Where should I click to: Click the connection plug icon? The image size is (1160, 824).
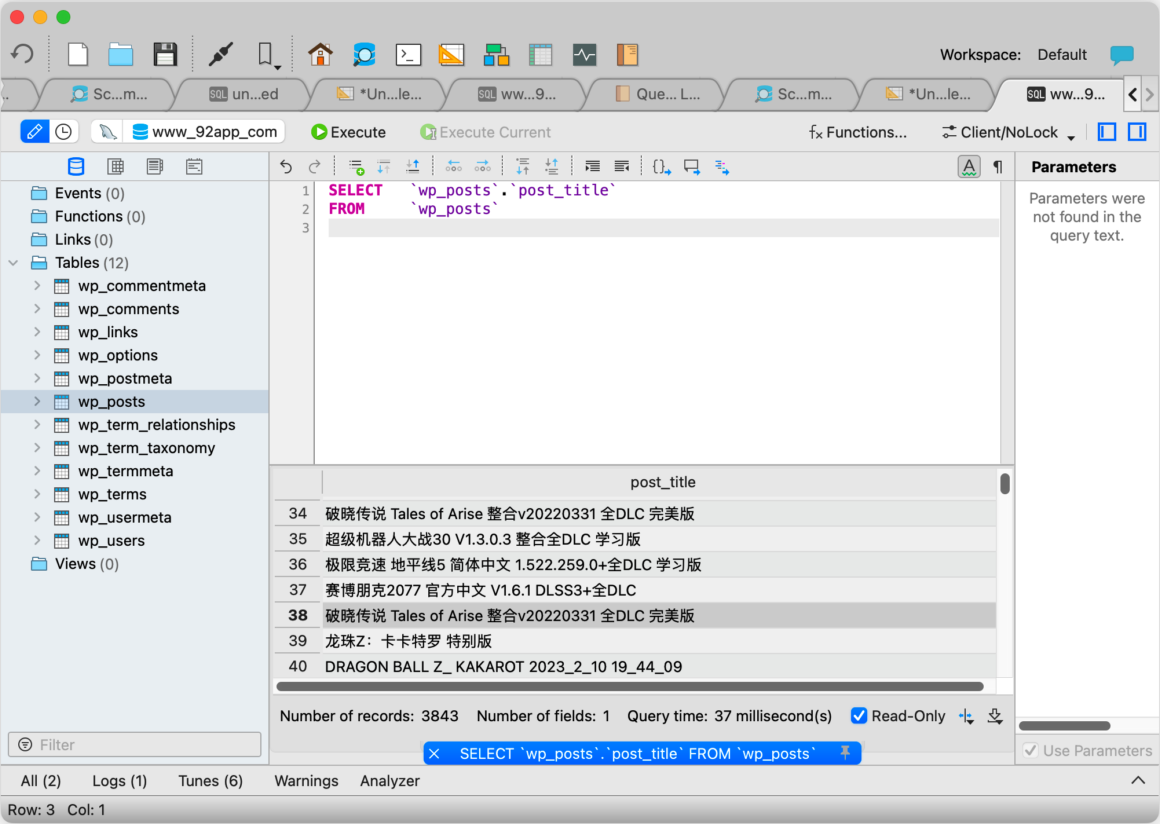tap(220, 54)
